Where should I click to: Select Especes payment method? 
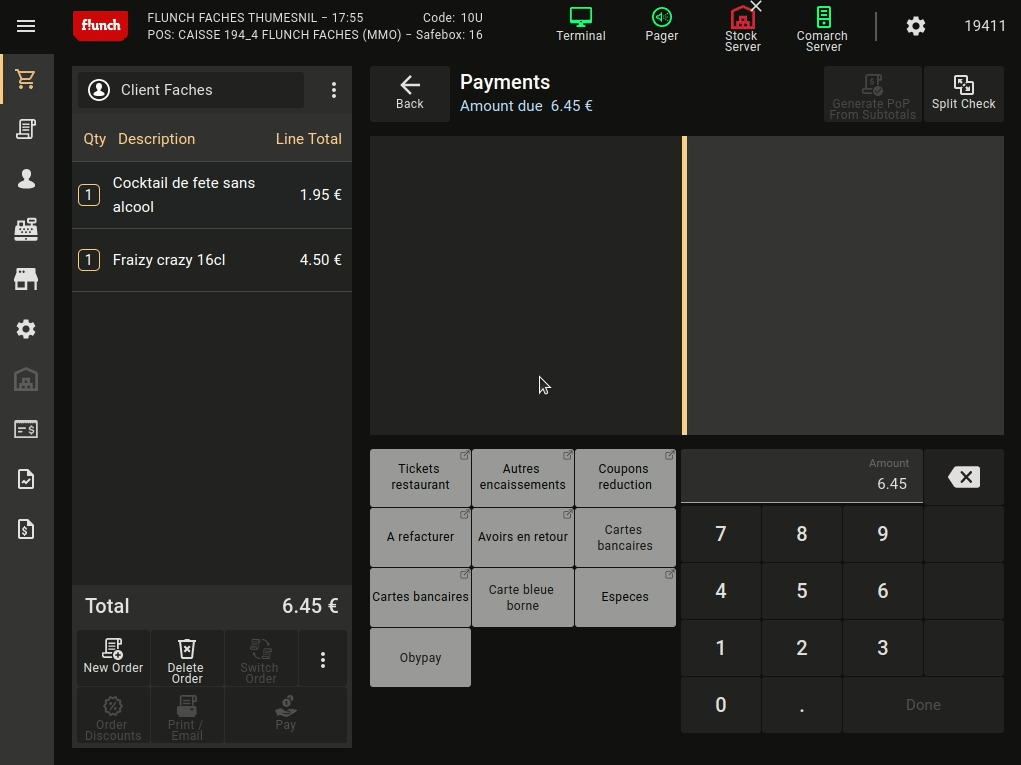click(x=625, y=597)
